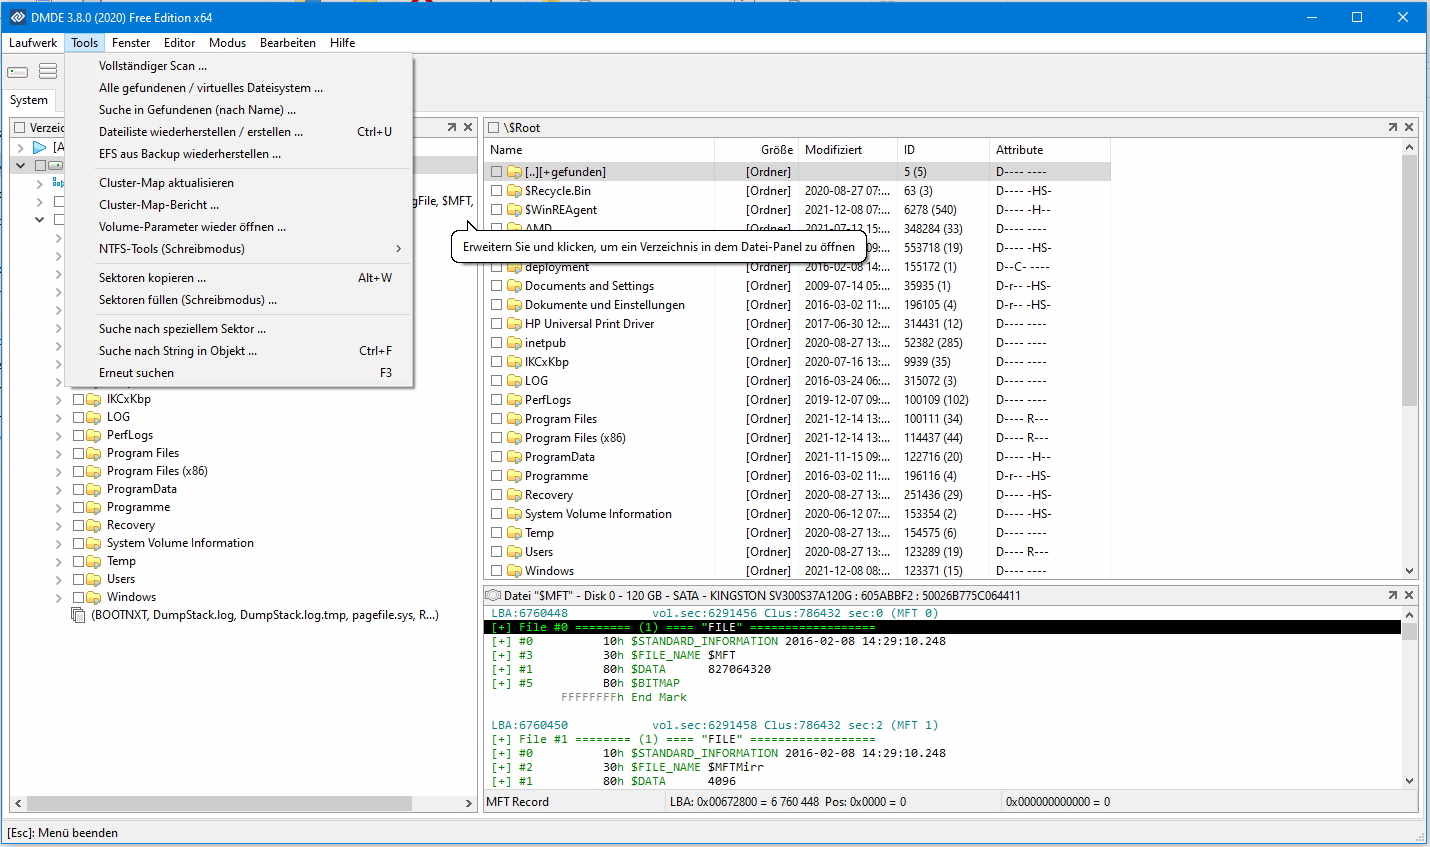
Task: Open the Laufwerk menu
Action: 33,43
